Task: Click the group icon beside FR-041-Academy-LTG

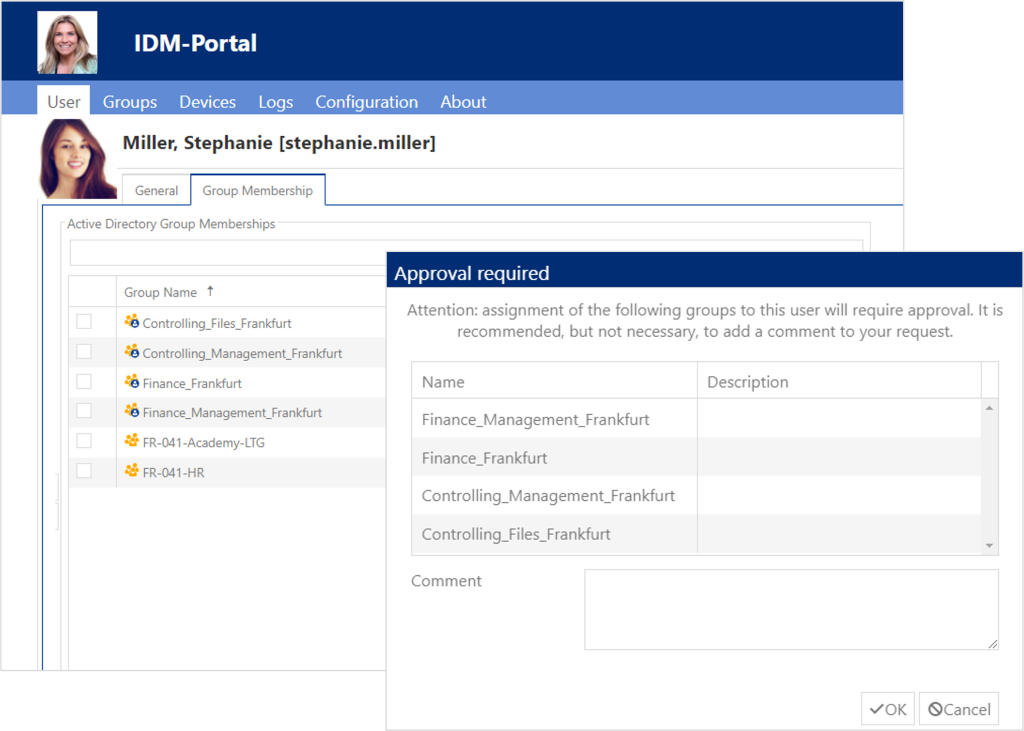Action: pos(132,441)
